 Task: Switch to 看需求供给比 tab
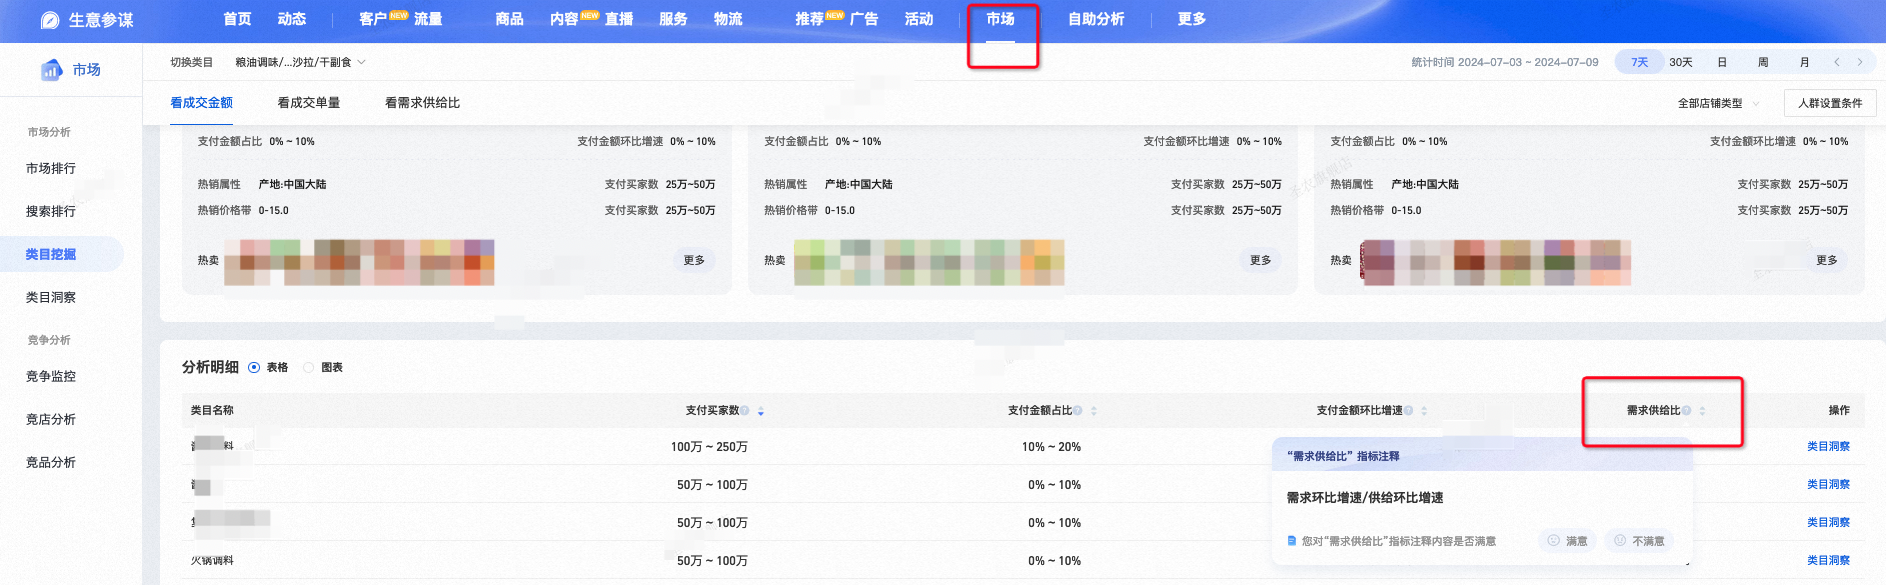click(423, 103)
